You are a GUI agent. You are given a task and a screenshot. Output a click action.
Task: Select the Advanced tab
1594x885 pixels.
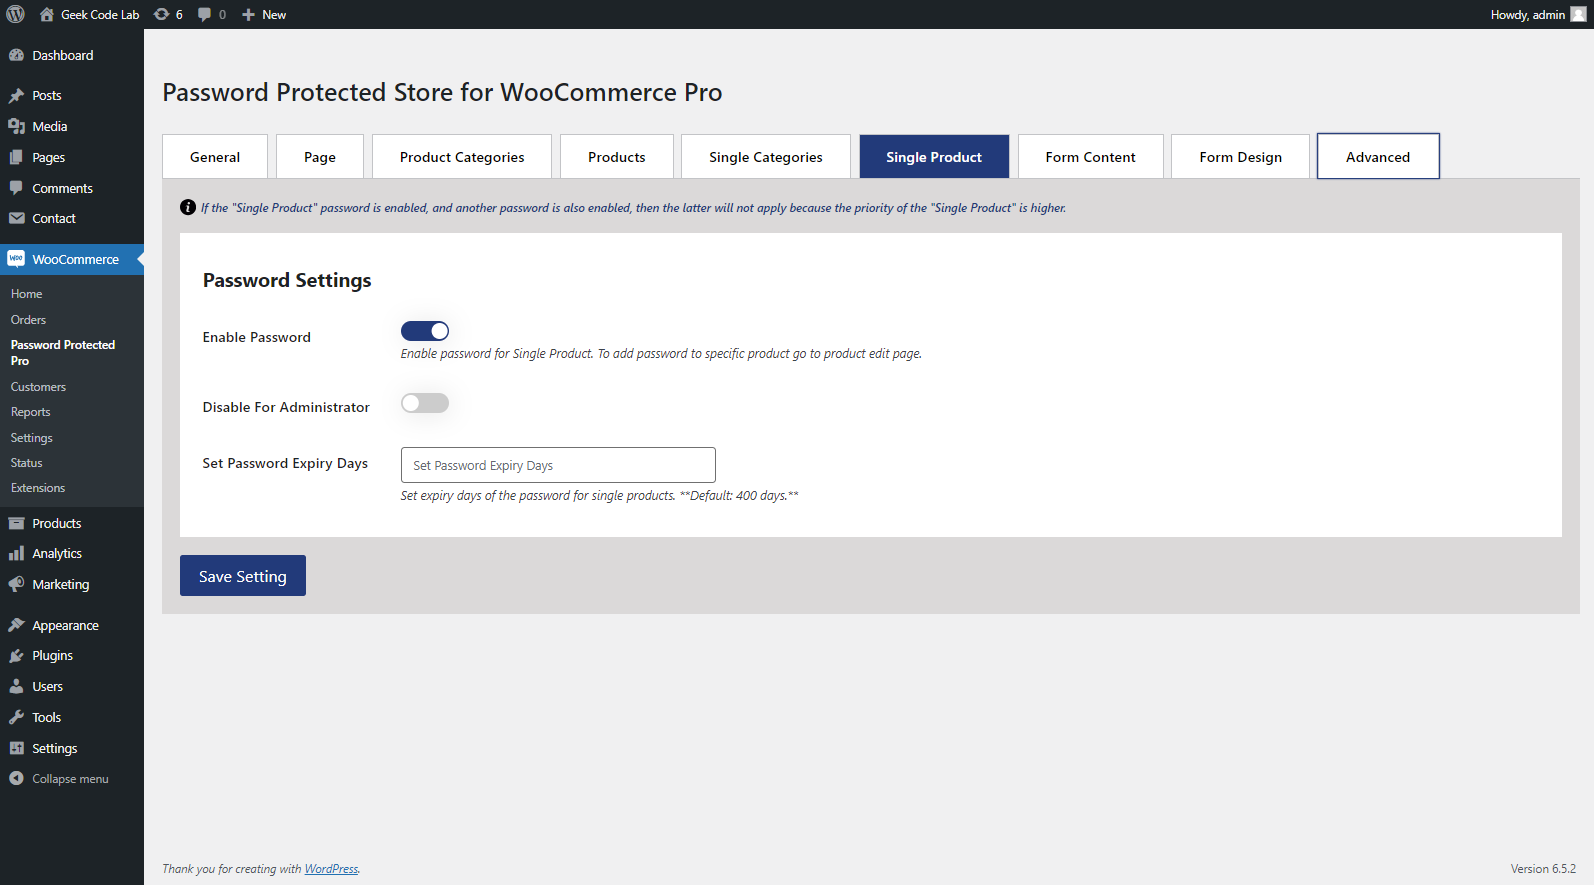[1378, 157]
